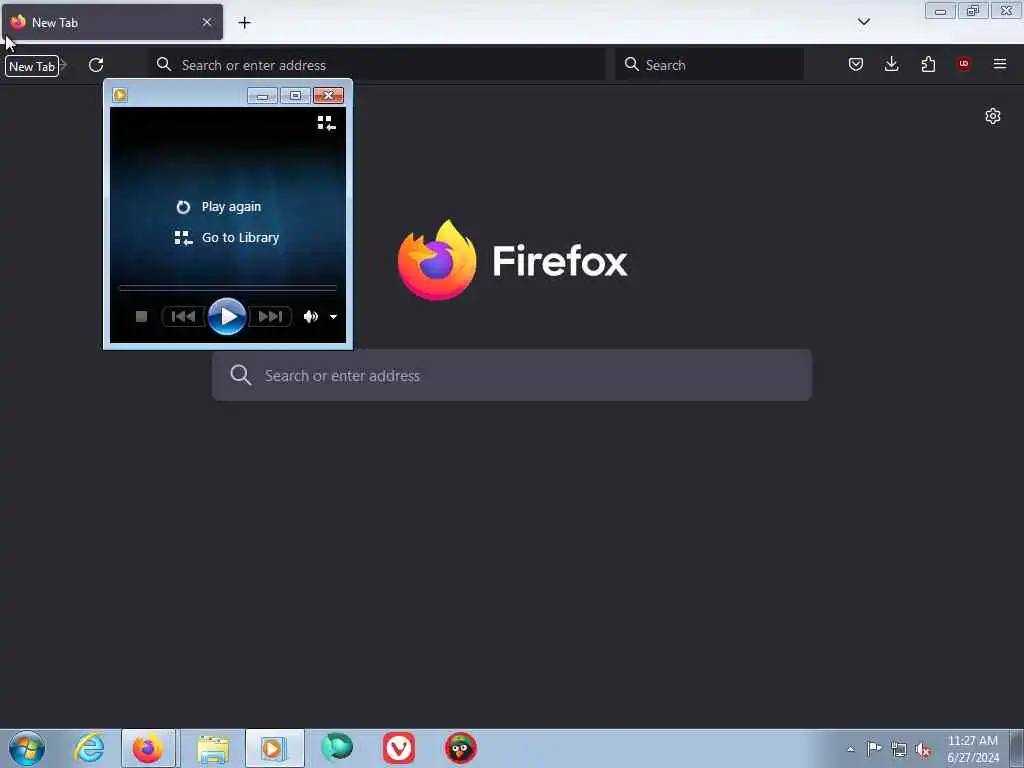Click Firefox taskbar icon
1024x768 pixels.
148,748
